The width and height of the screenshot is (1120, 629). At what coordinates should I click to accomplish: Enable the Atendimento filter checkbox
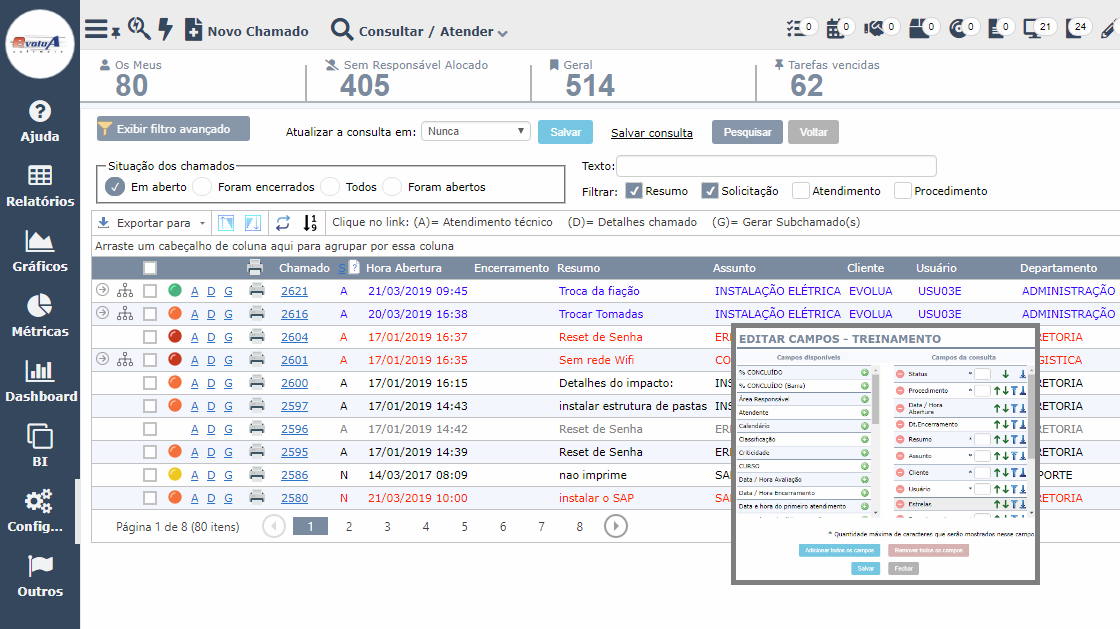800,191
